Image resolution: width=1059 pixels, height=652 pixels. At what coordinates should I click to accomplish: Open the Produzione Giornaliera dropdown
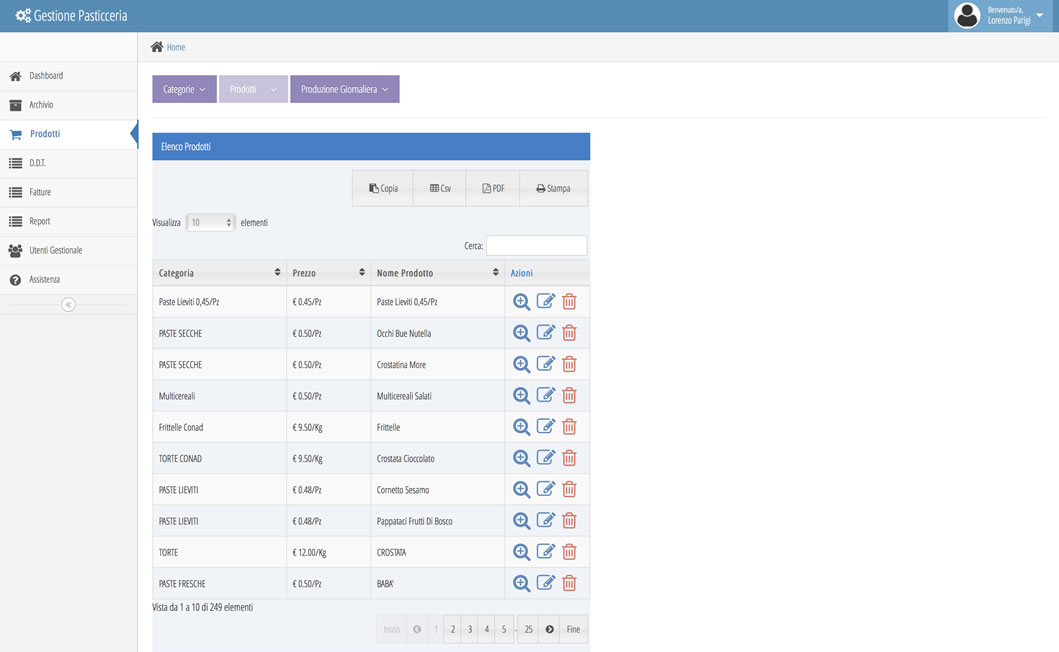click(x=344, y=89)
